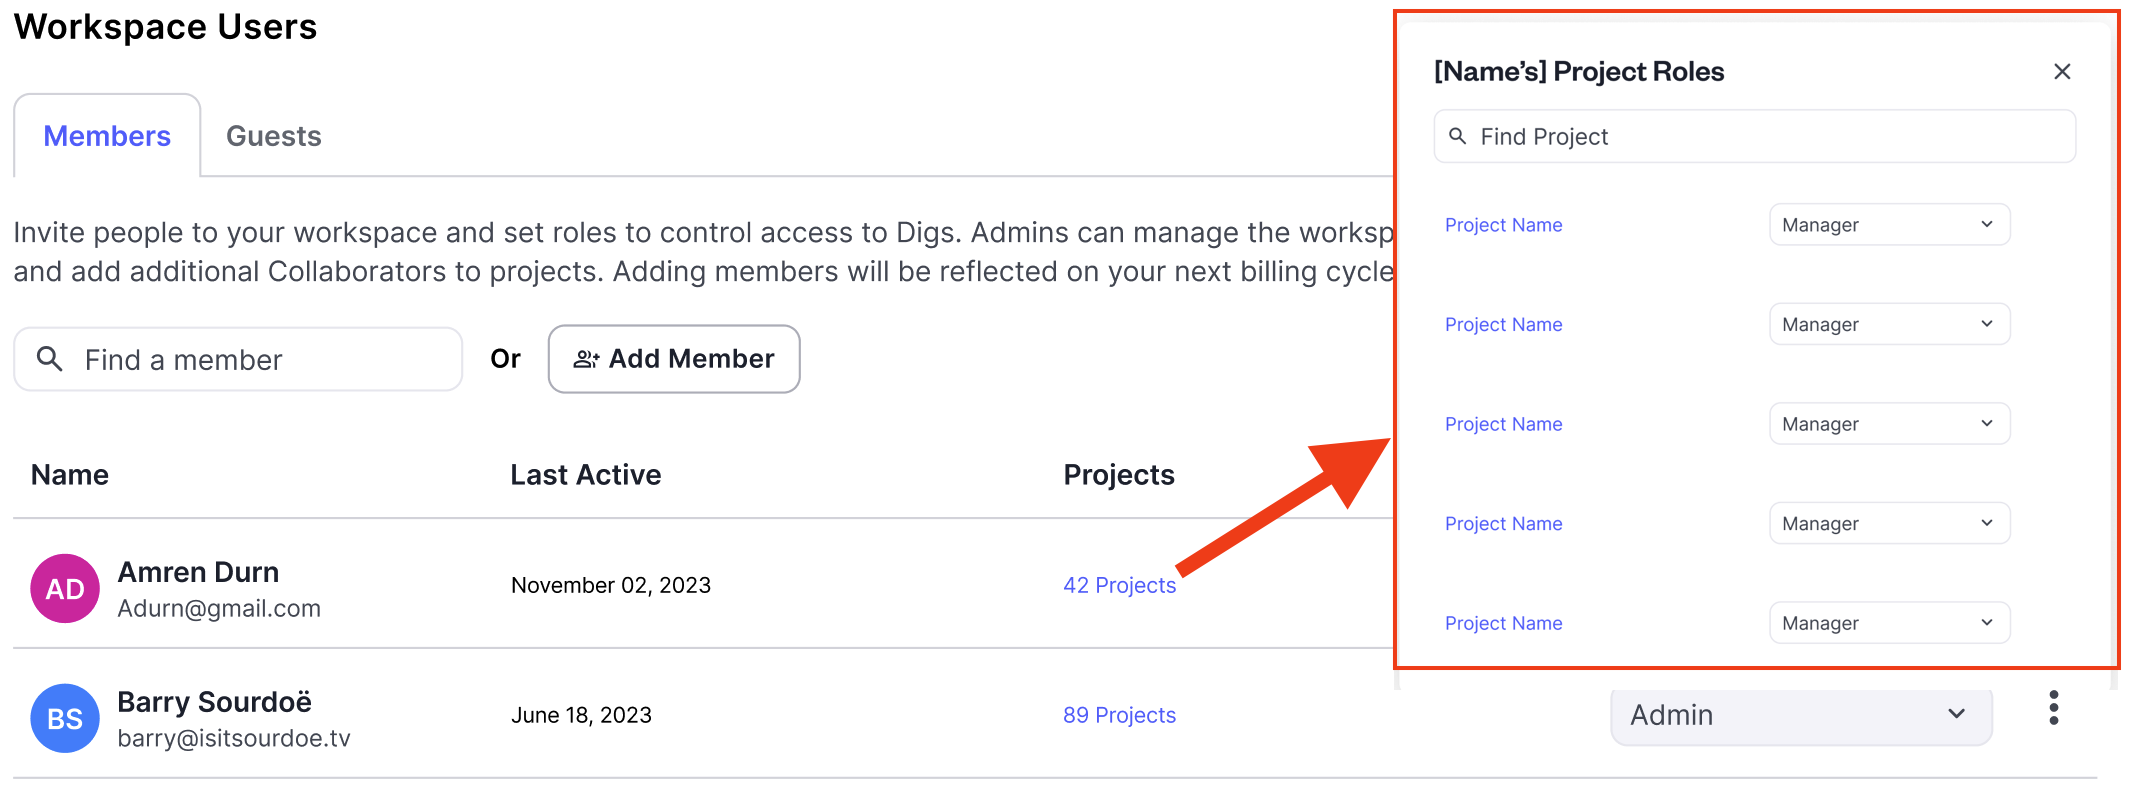Expand the third project's Manager role dropdown
Screen dimensions: 2130x804
point(1889,424)
